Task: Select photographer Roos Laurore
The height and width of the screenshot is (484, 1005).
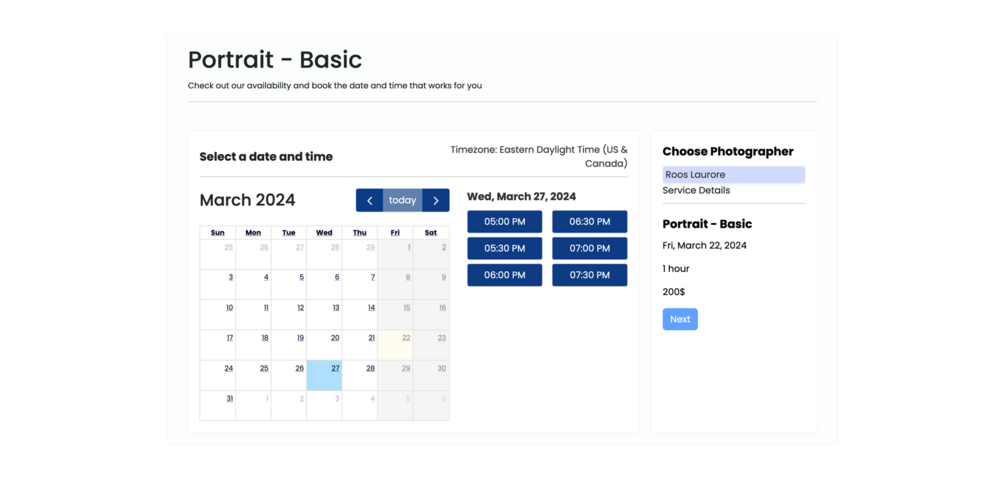Action: pyautogui.click(x=733, y=175)
